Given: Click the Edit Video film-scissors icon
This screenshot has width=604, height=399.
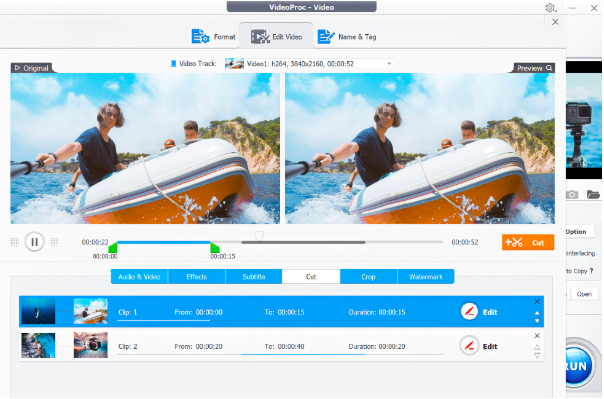Looking at the screenshot, I should [x=260, y=37].
